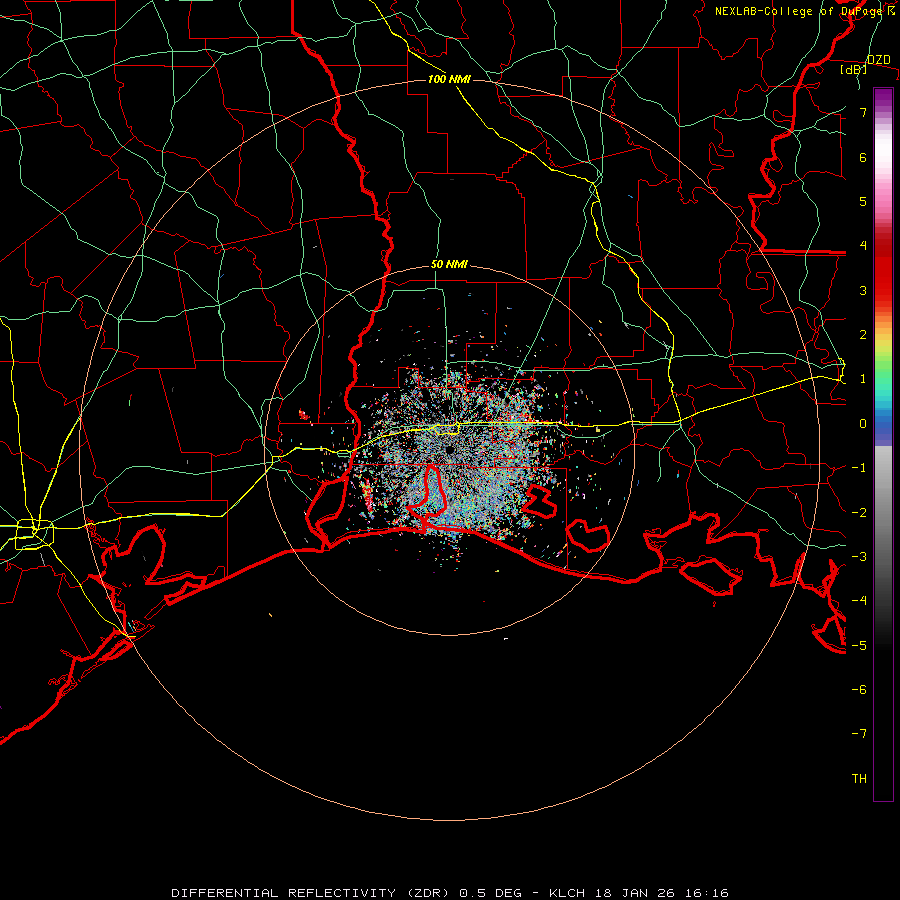Click the -2 dB value on the color scale

pyautogui.click(x=859, y=513)
